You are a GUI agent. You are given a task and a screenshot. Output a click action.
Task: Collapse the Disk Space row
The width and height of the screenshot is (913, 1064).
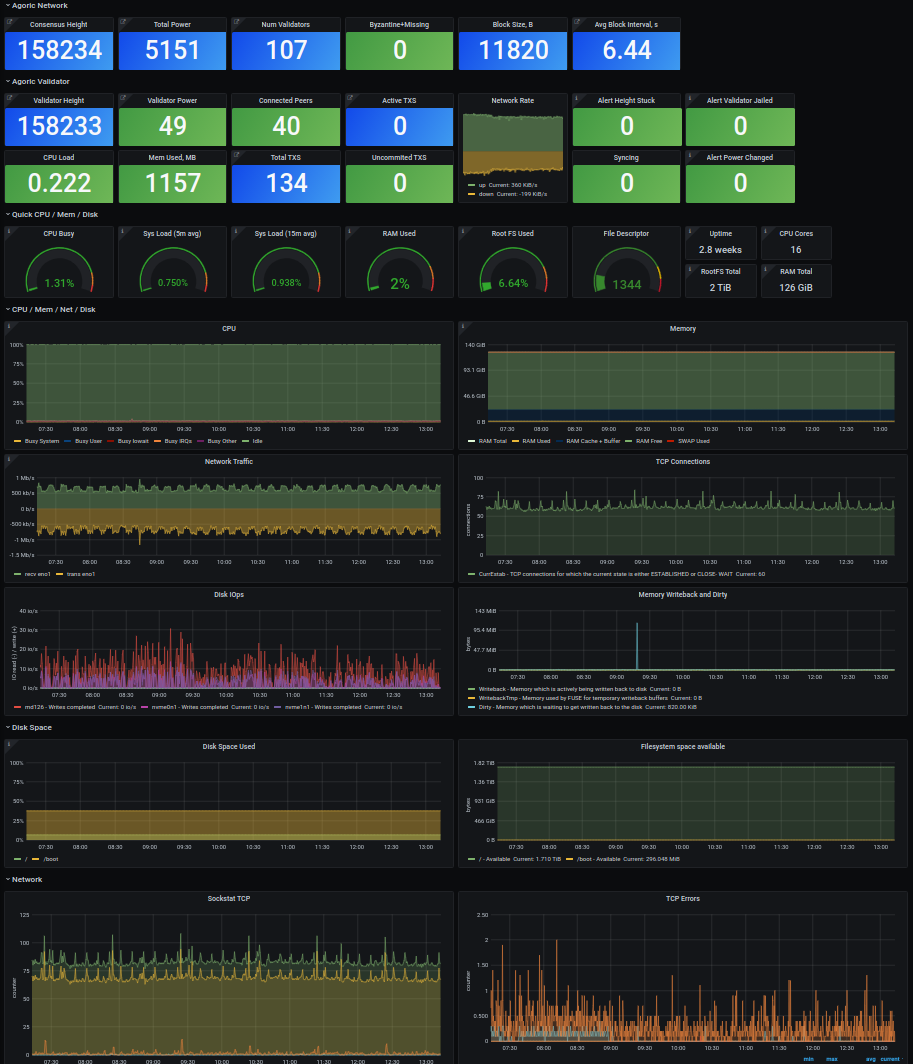coord(29,727)
